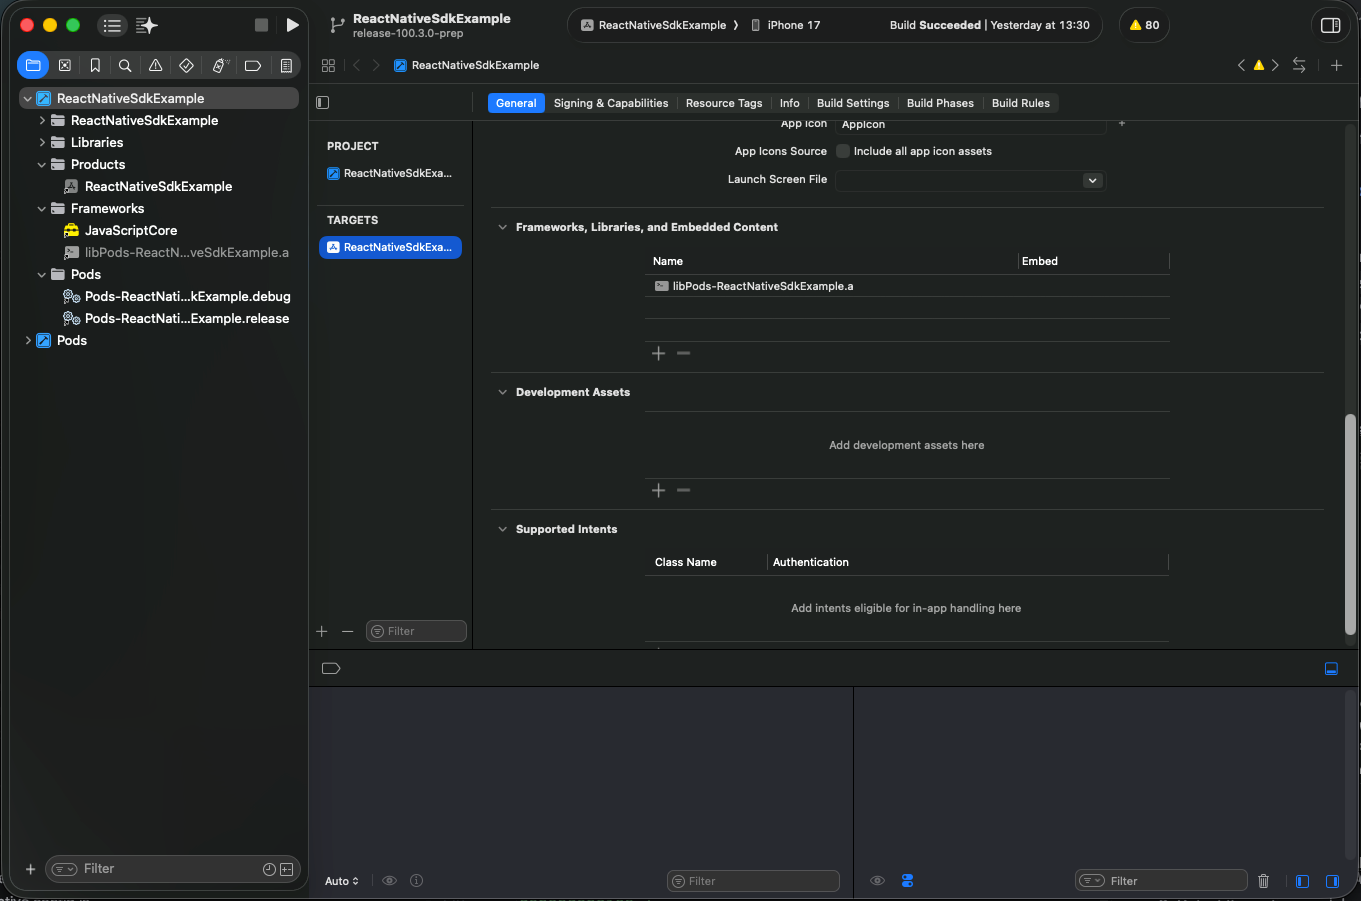Viewport: 1361px width, 901px height.
Task: Click the Run (play) button
Action: coord(292,25)
